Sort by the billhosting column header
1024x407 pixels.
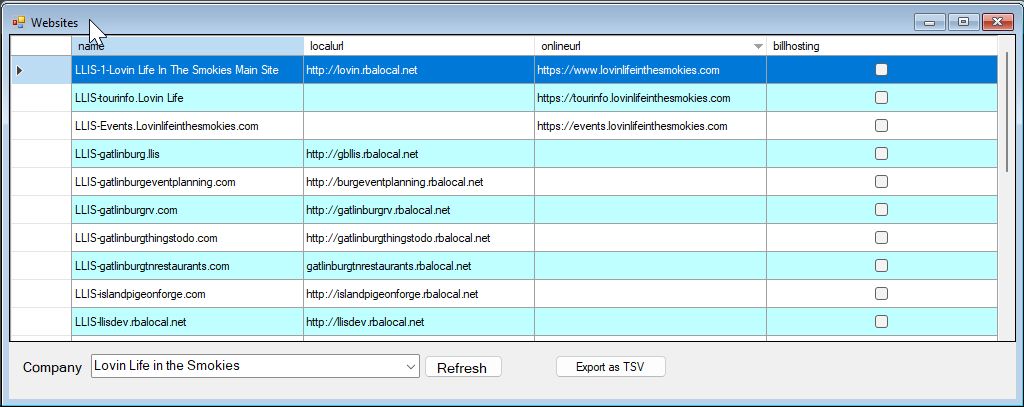pos(882,46)
